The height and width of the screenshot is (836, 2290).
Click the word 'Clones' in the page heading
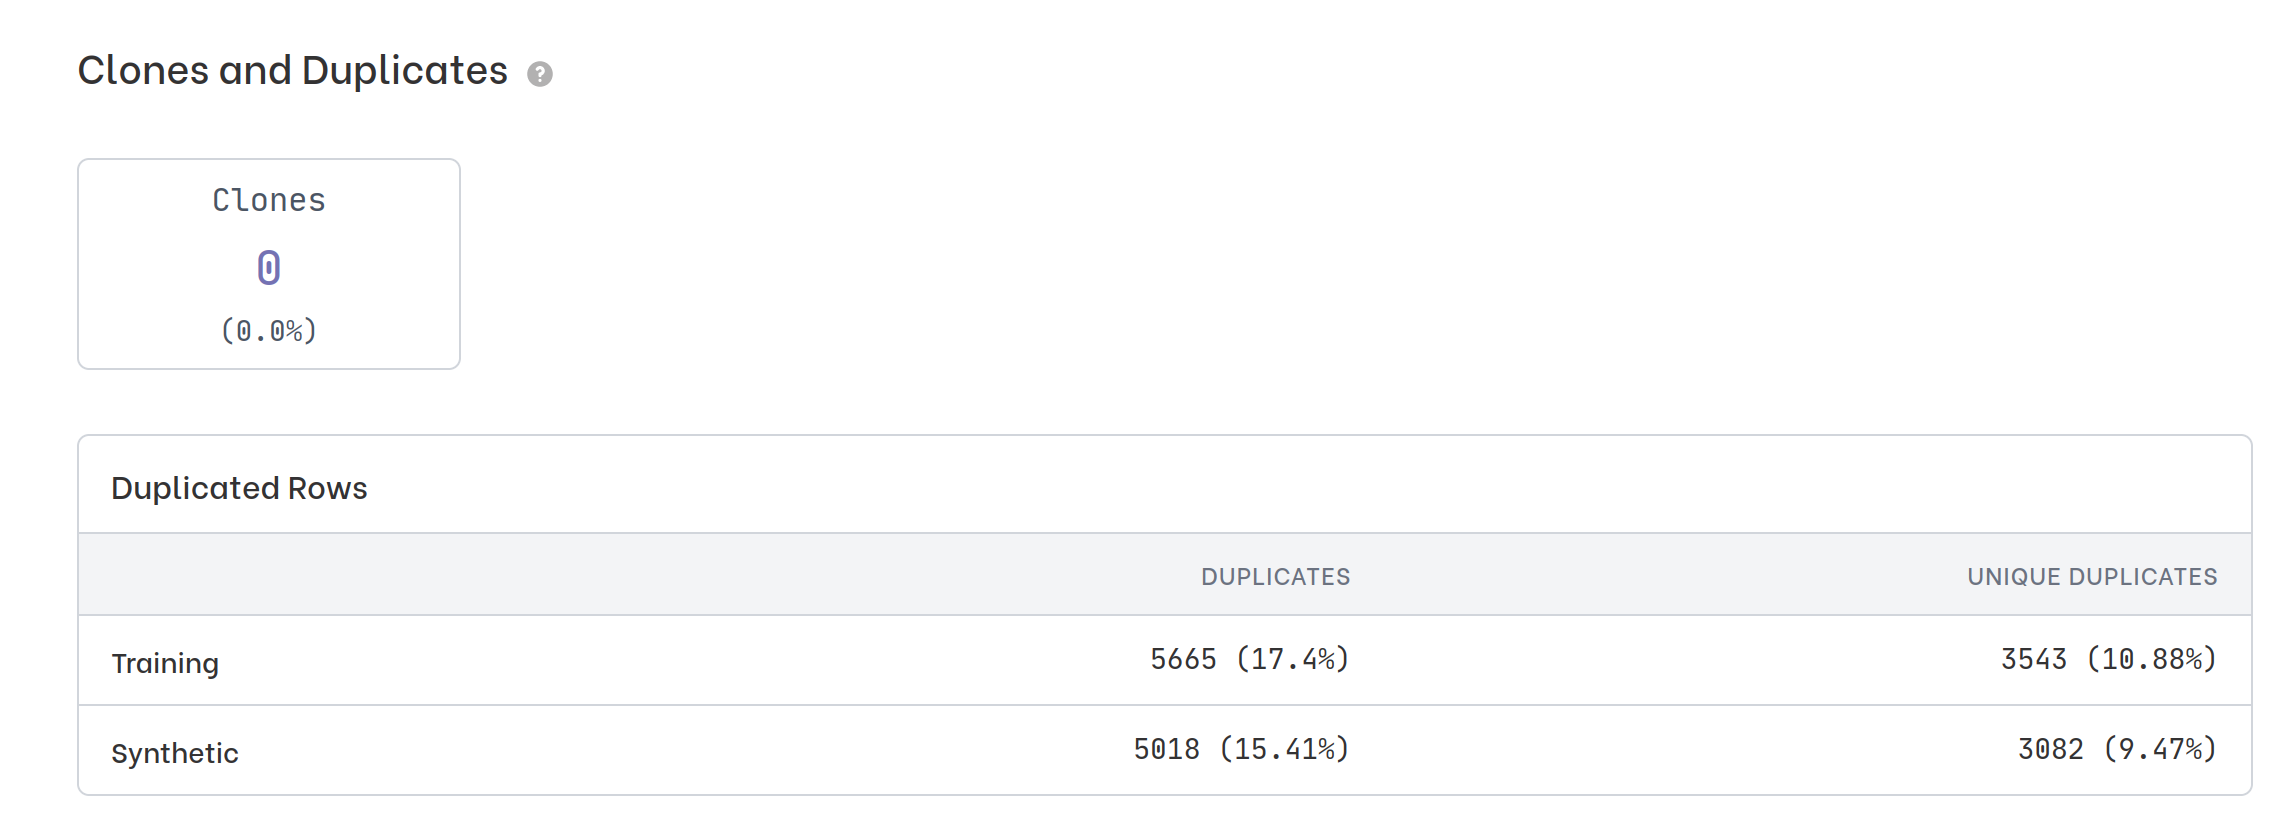[142, 71]
